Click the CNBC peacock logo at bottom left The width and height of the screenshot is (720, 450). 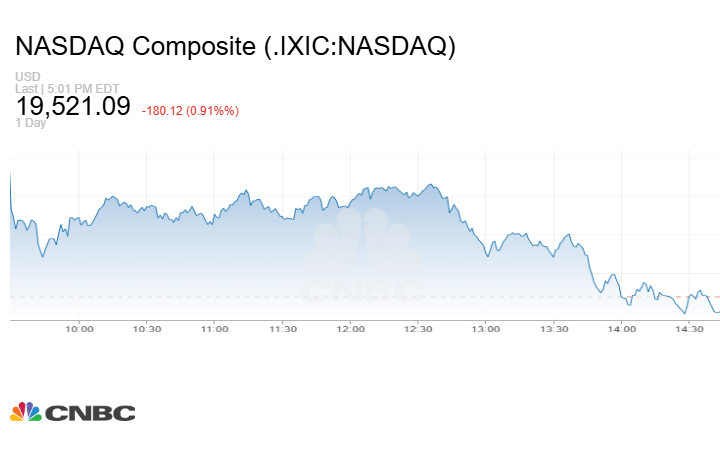click(26, 412)
